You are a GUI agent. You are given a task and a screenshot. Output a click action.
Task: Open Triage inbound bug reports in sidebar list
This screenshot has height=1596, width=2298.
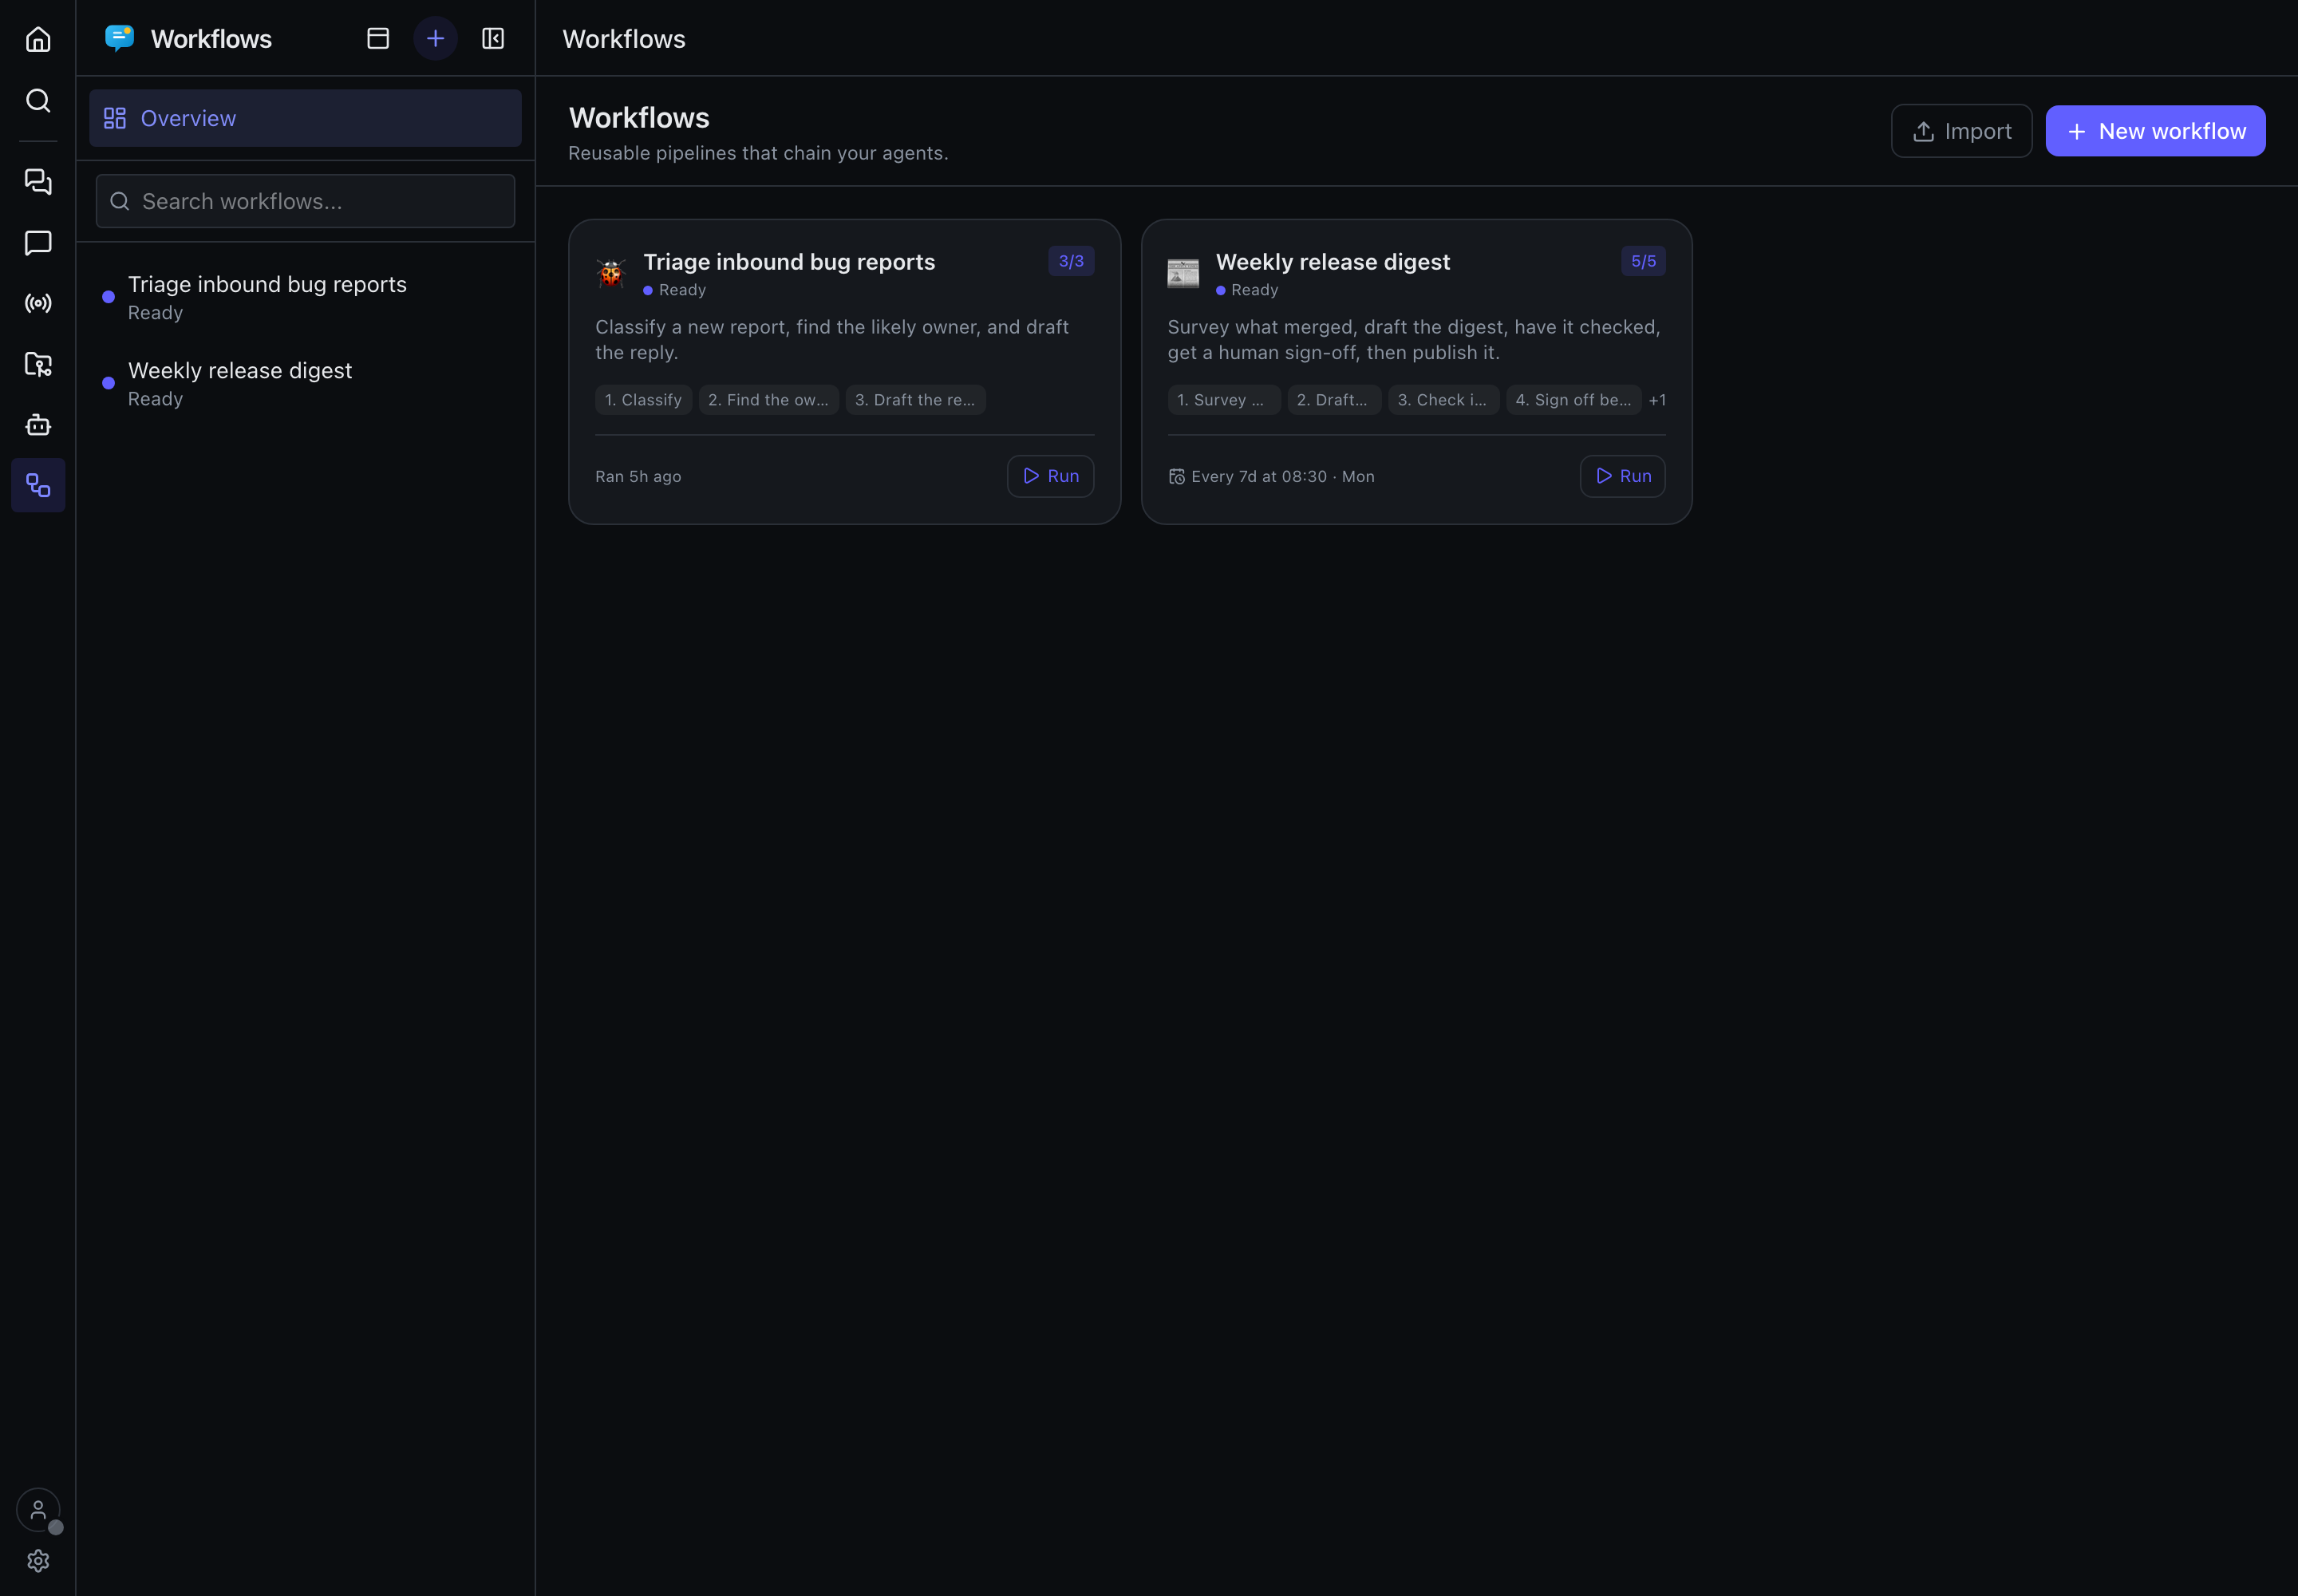click(x=305, y=297)
